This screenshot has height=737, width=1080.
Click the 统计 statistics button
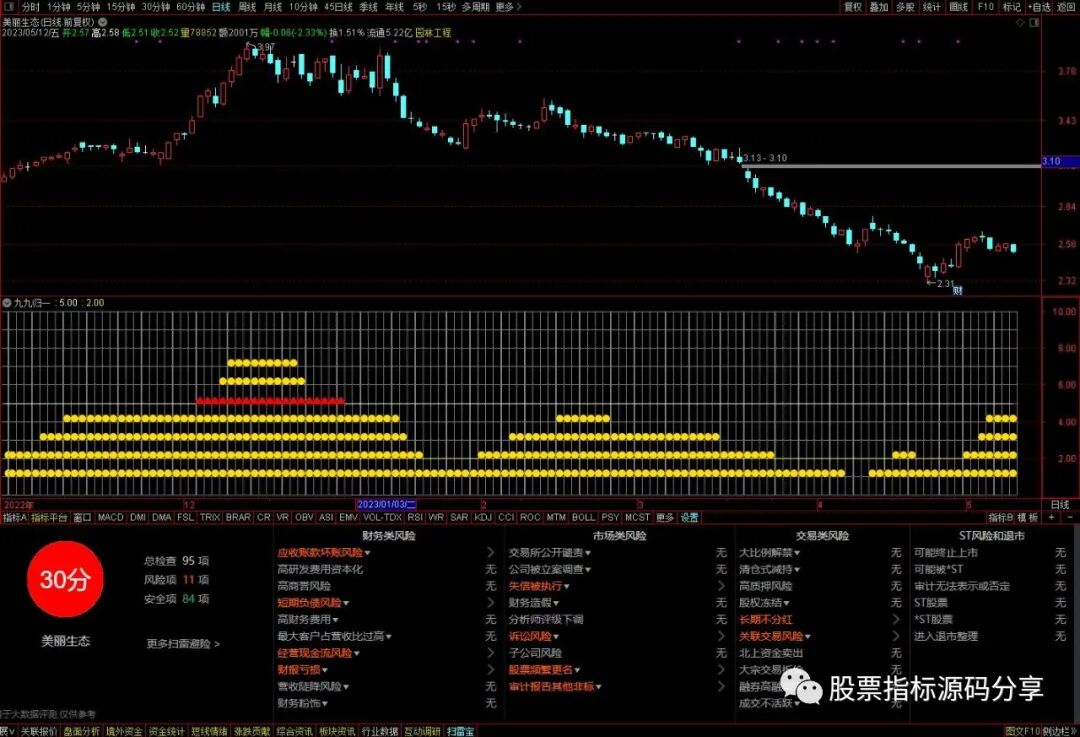click(x=931, y=7)
